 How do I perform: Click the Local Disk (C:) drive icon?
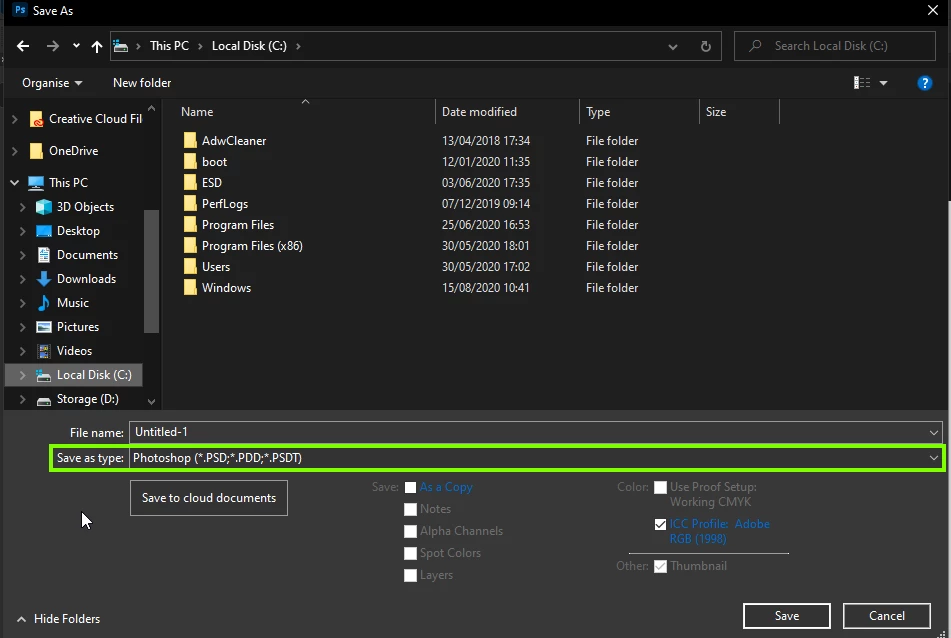coord(44,375)
